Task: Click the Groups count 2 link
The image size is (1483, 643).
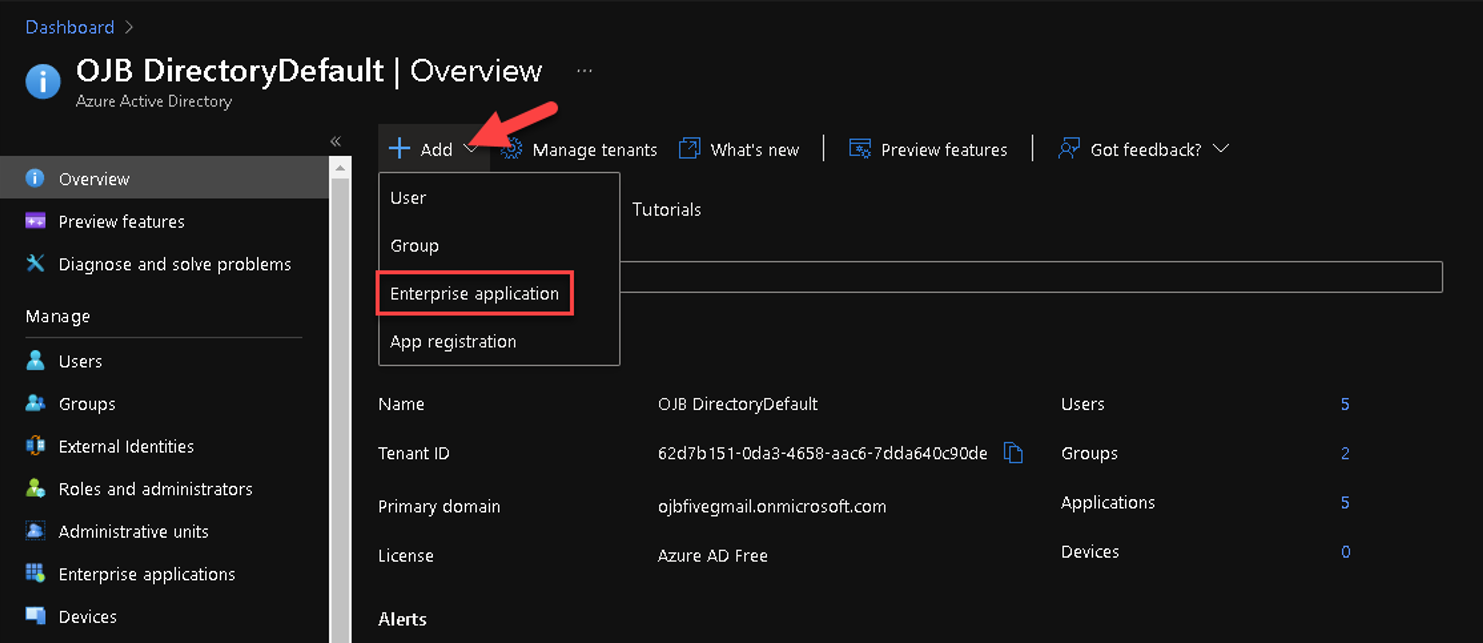Action: pyautogui.click(x=1345, y=454)
